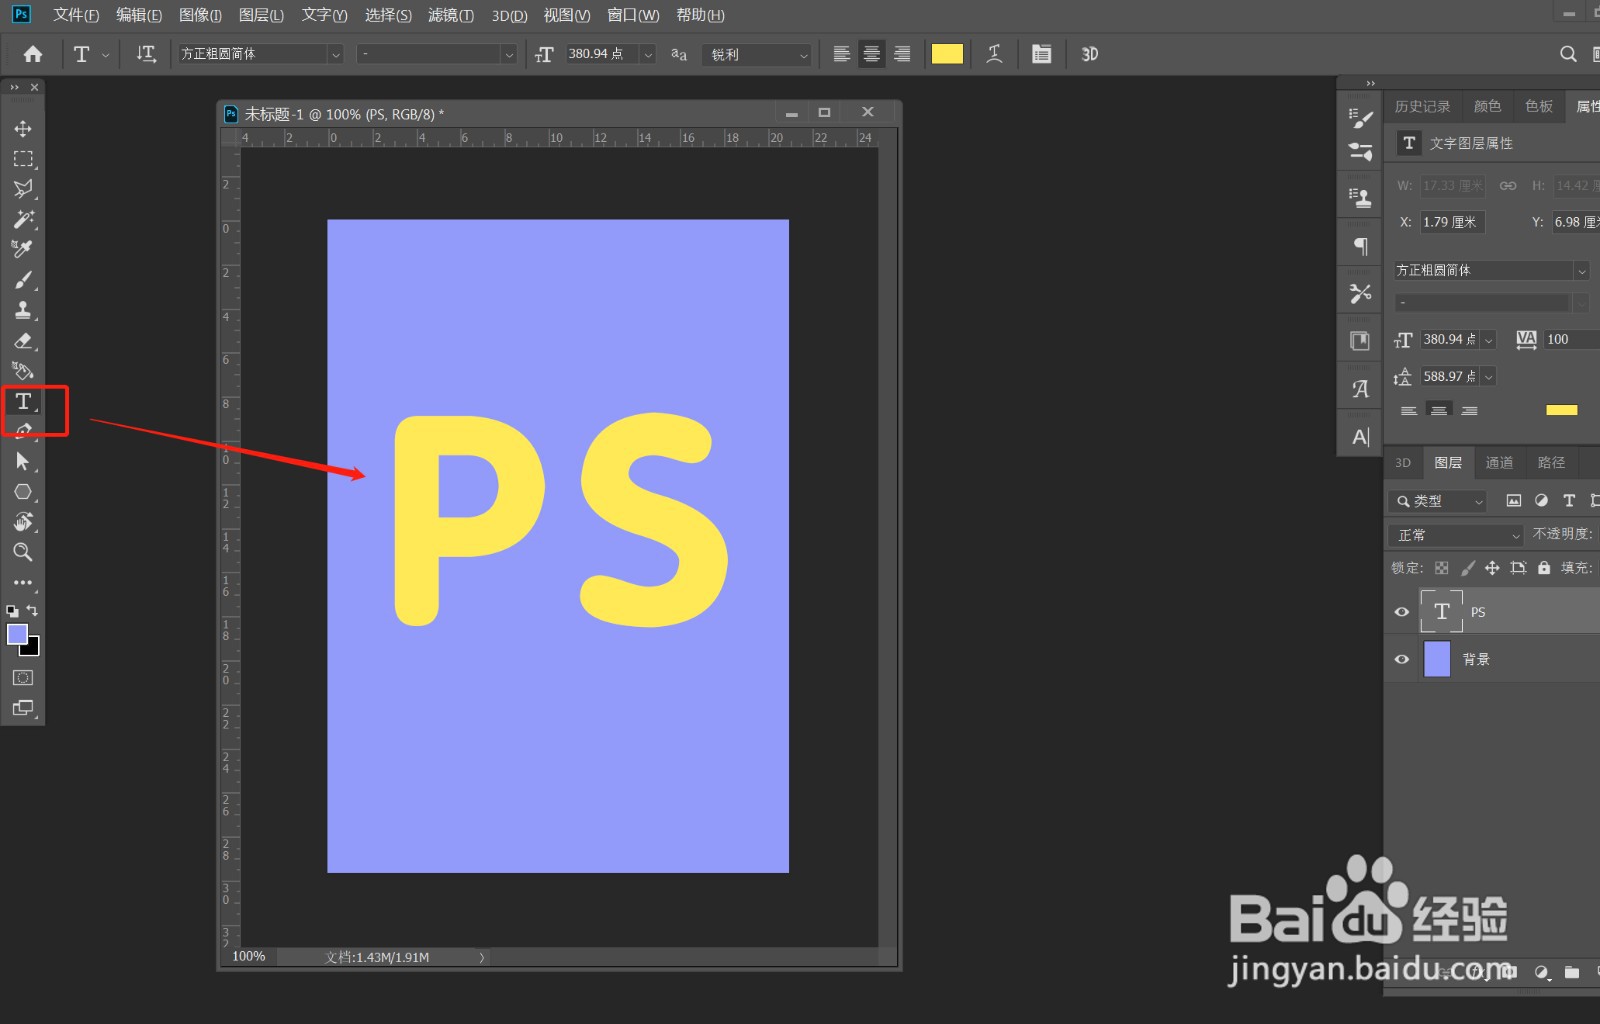Change the screen mode

22,708
